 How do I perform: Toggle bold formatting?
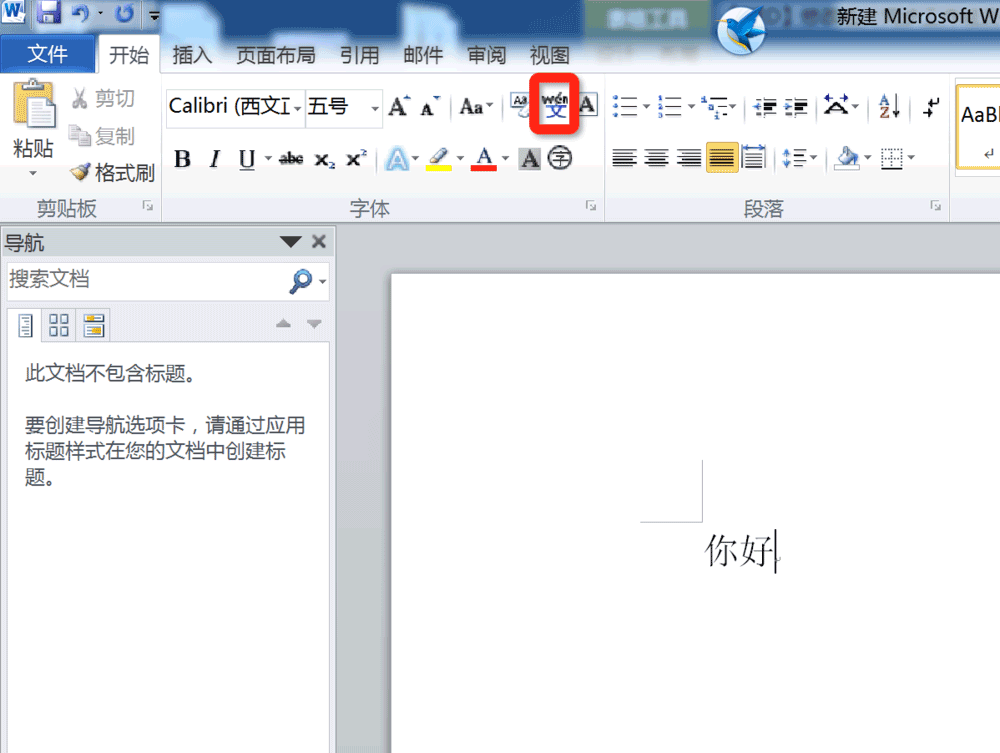click(x=181, y=158)
